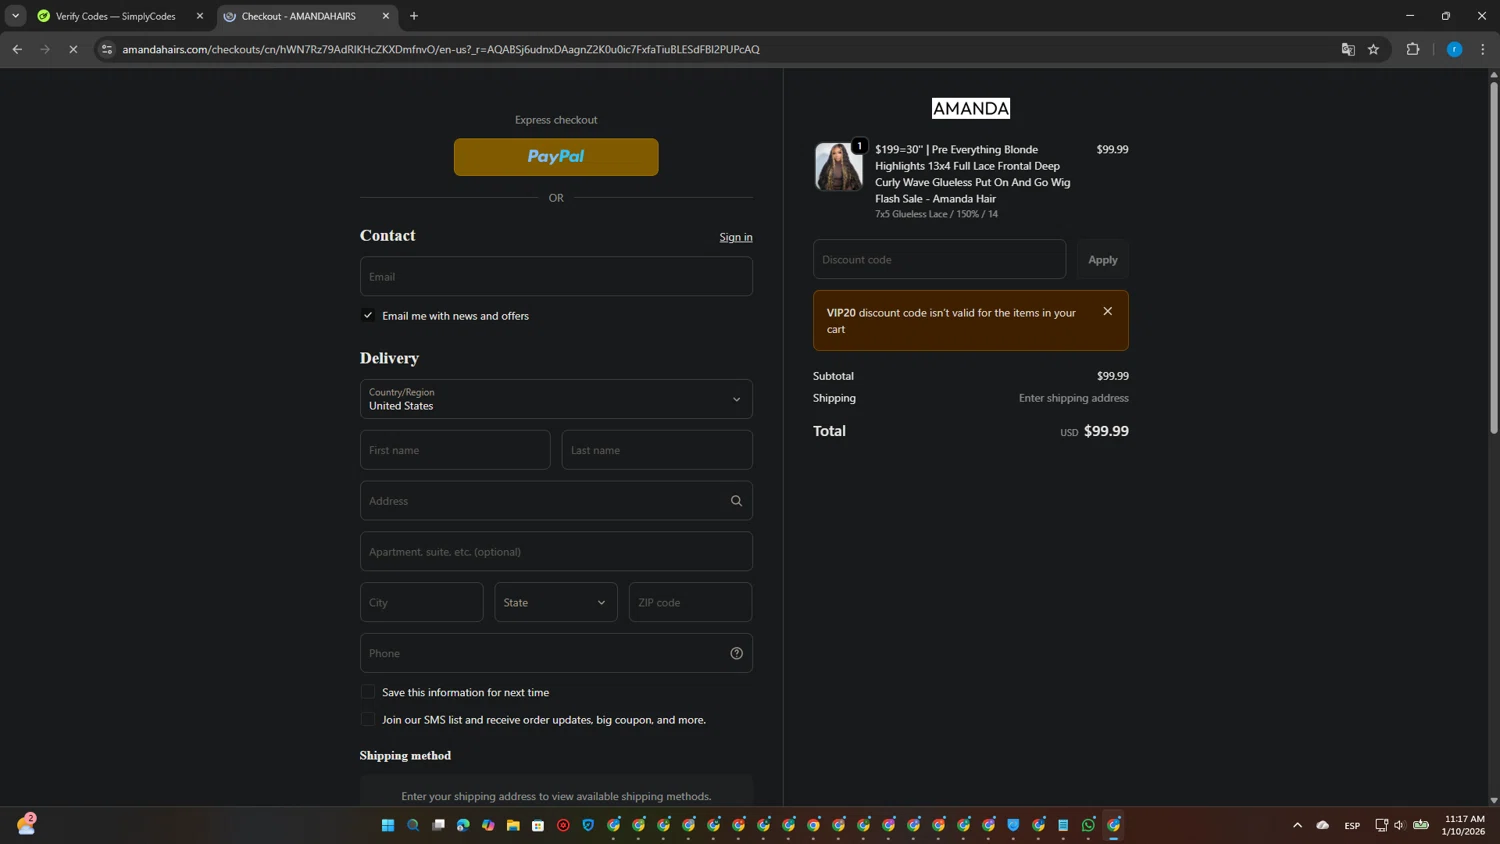Image resolution: width=1500 pixels, height=844 pixels.
Task: Click the product title Pre Everything Blonde
Action: 972,174
